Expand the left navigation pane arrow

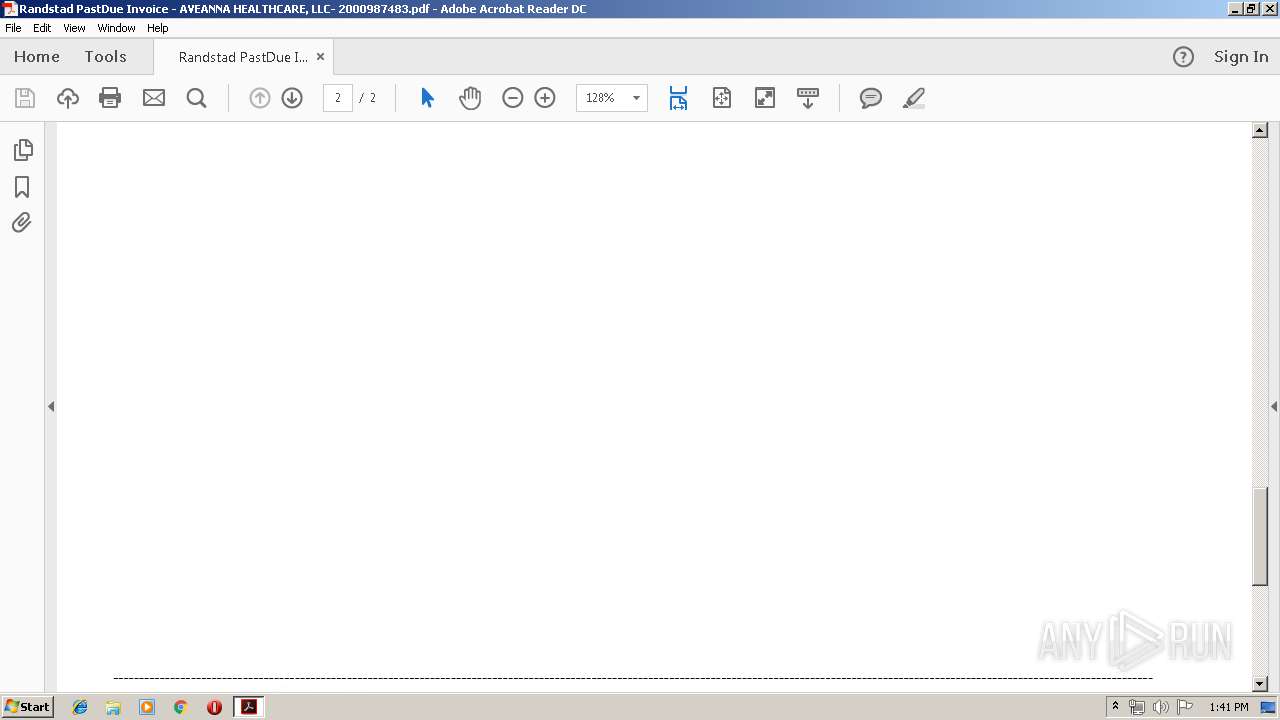point(51,406)
